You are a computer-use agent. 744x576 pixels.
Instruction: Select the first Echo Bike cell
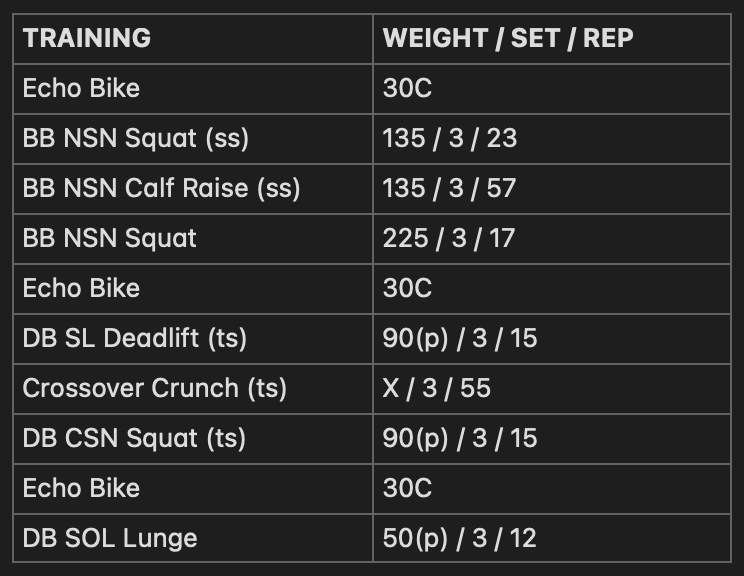193,89
